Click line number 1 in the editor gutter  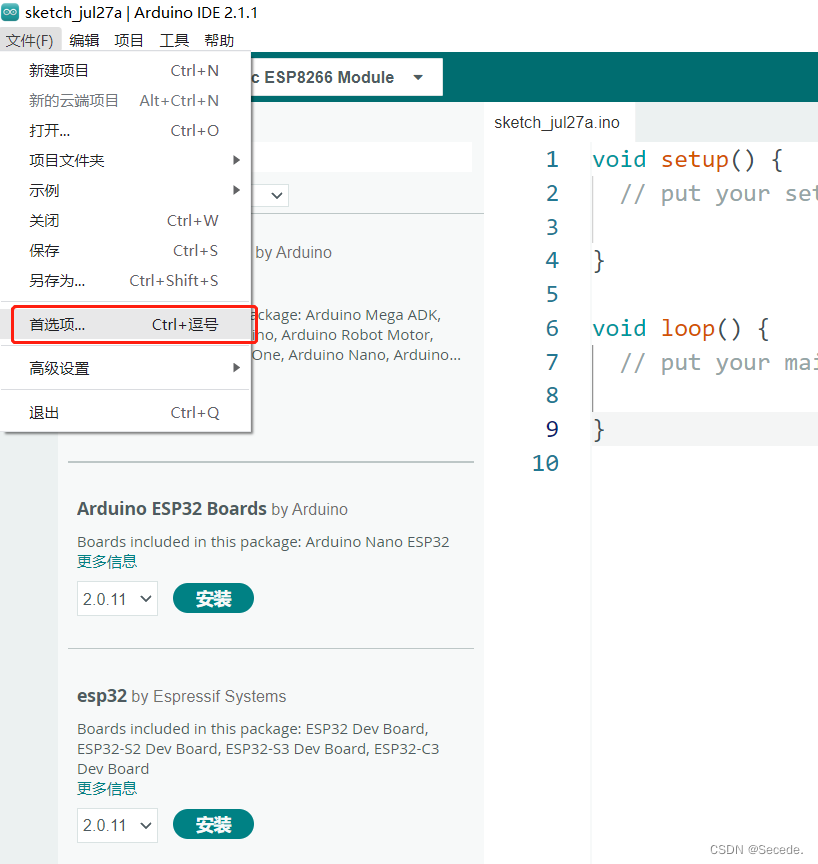[x=552, y=159]
